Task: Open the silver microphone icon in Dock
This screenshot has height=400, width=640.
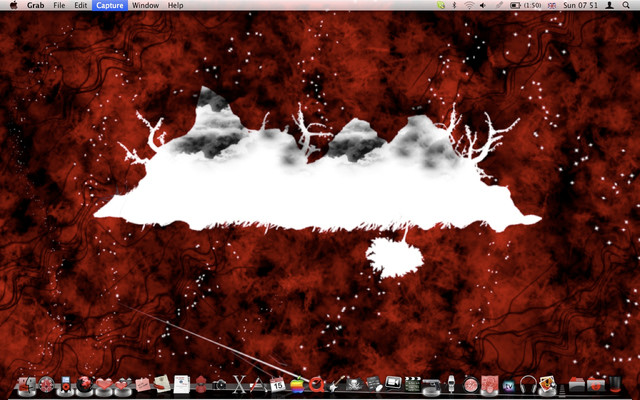Action: pyautogui.click(x=451, y=384)
